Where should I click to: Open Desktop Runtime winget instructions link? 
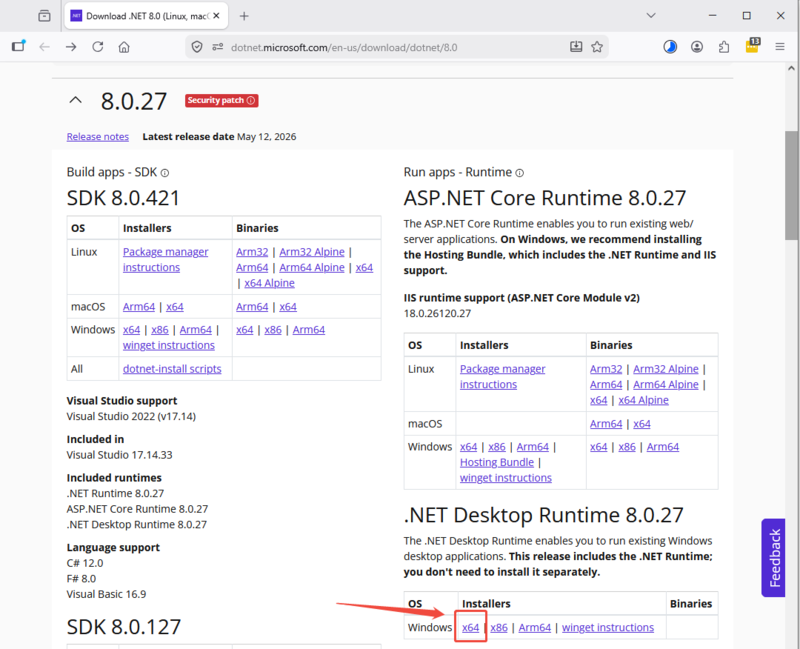(608, 628)
